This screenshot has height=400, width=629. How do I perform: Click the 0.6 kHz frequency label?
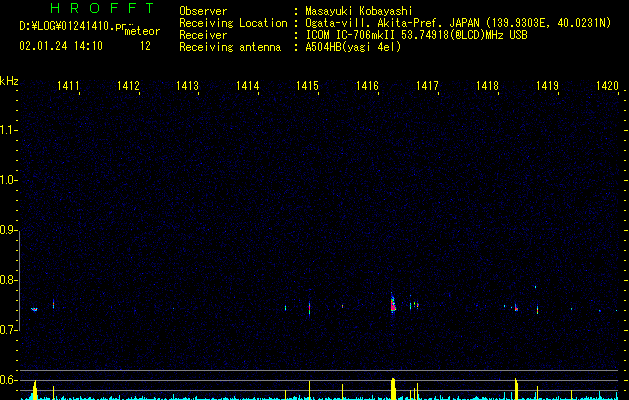pyautogui.click(x=8, y=380)
